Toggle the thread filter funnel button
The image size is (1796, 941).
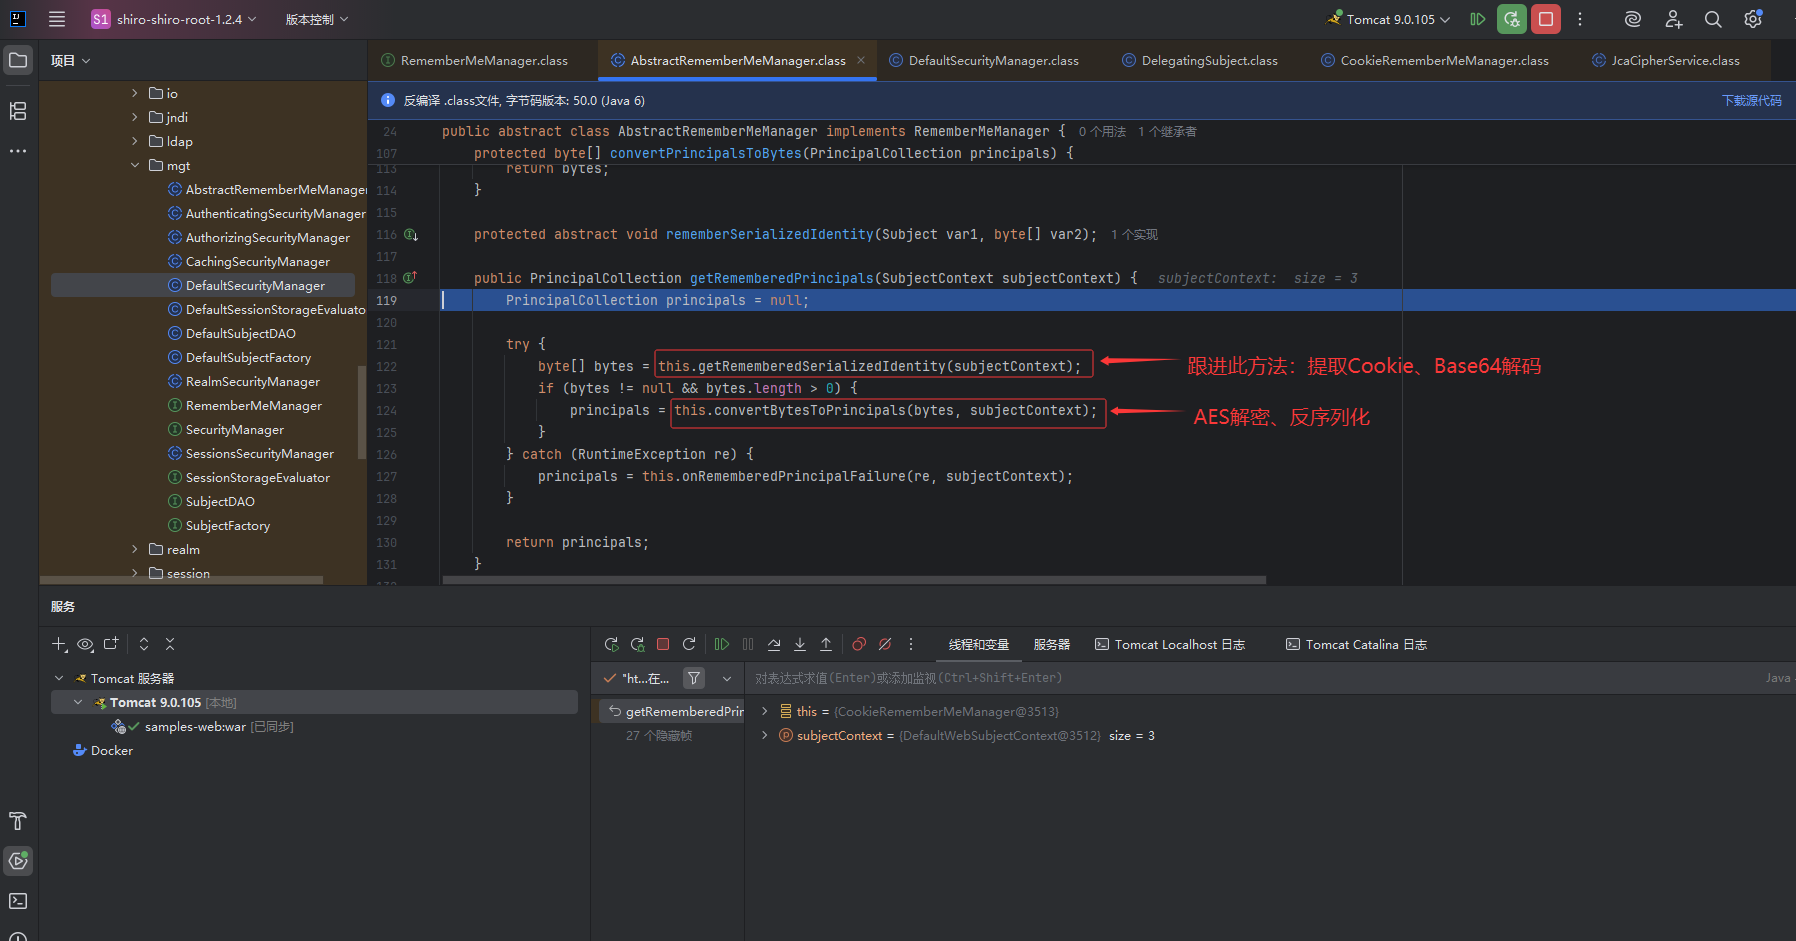[694, 678]
